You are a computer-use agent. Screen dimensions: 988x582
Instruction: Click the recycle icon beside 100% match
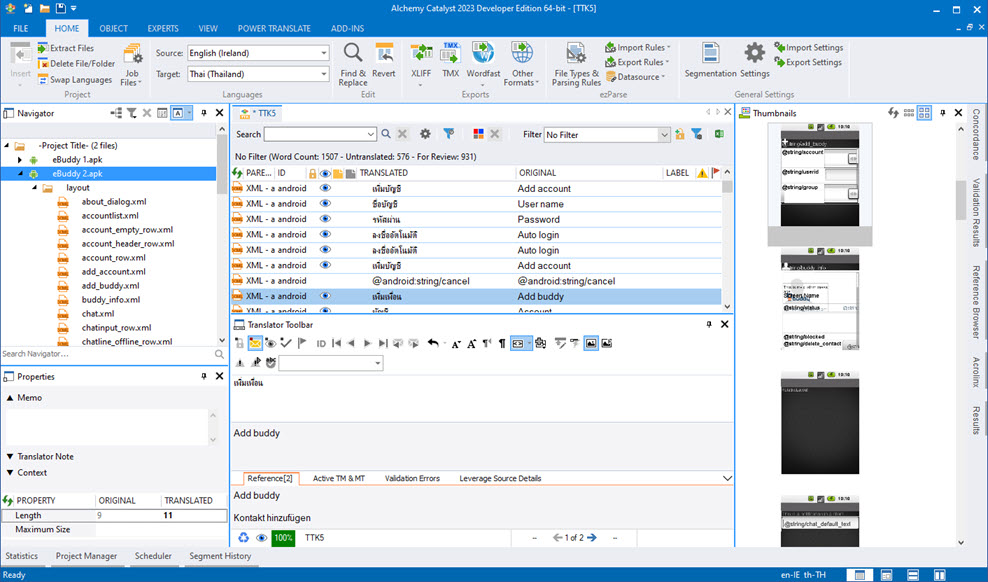tap(243, 538)
